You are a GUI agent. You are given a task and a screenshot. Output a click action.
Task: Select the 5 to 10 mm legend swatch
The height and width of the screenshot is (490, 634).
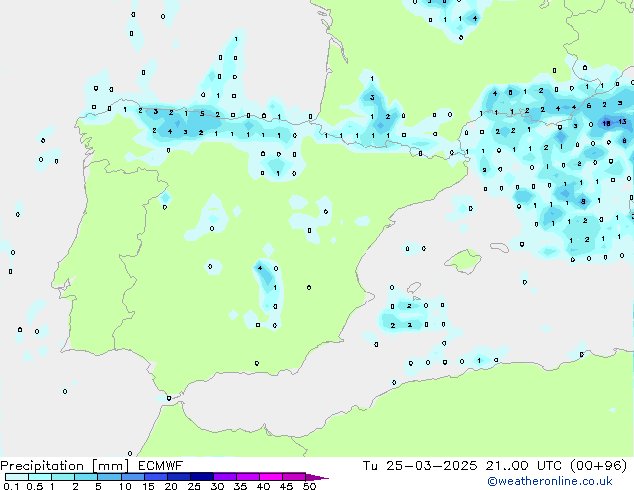coord(109,477)
